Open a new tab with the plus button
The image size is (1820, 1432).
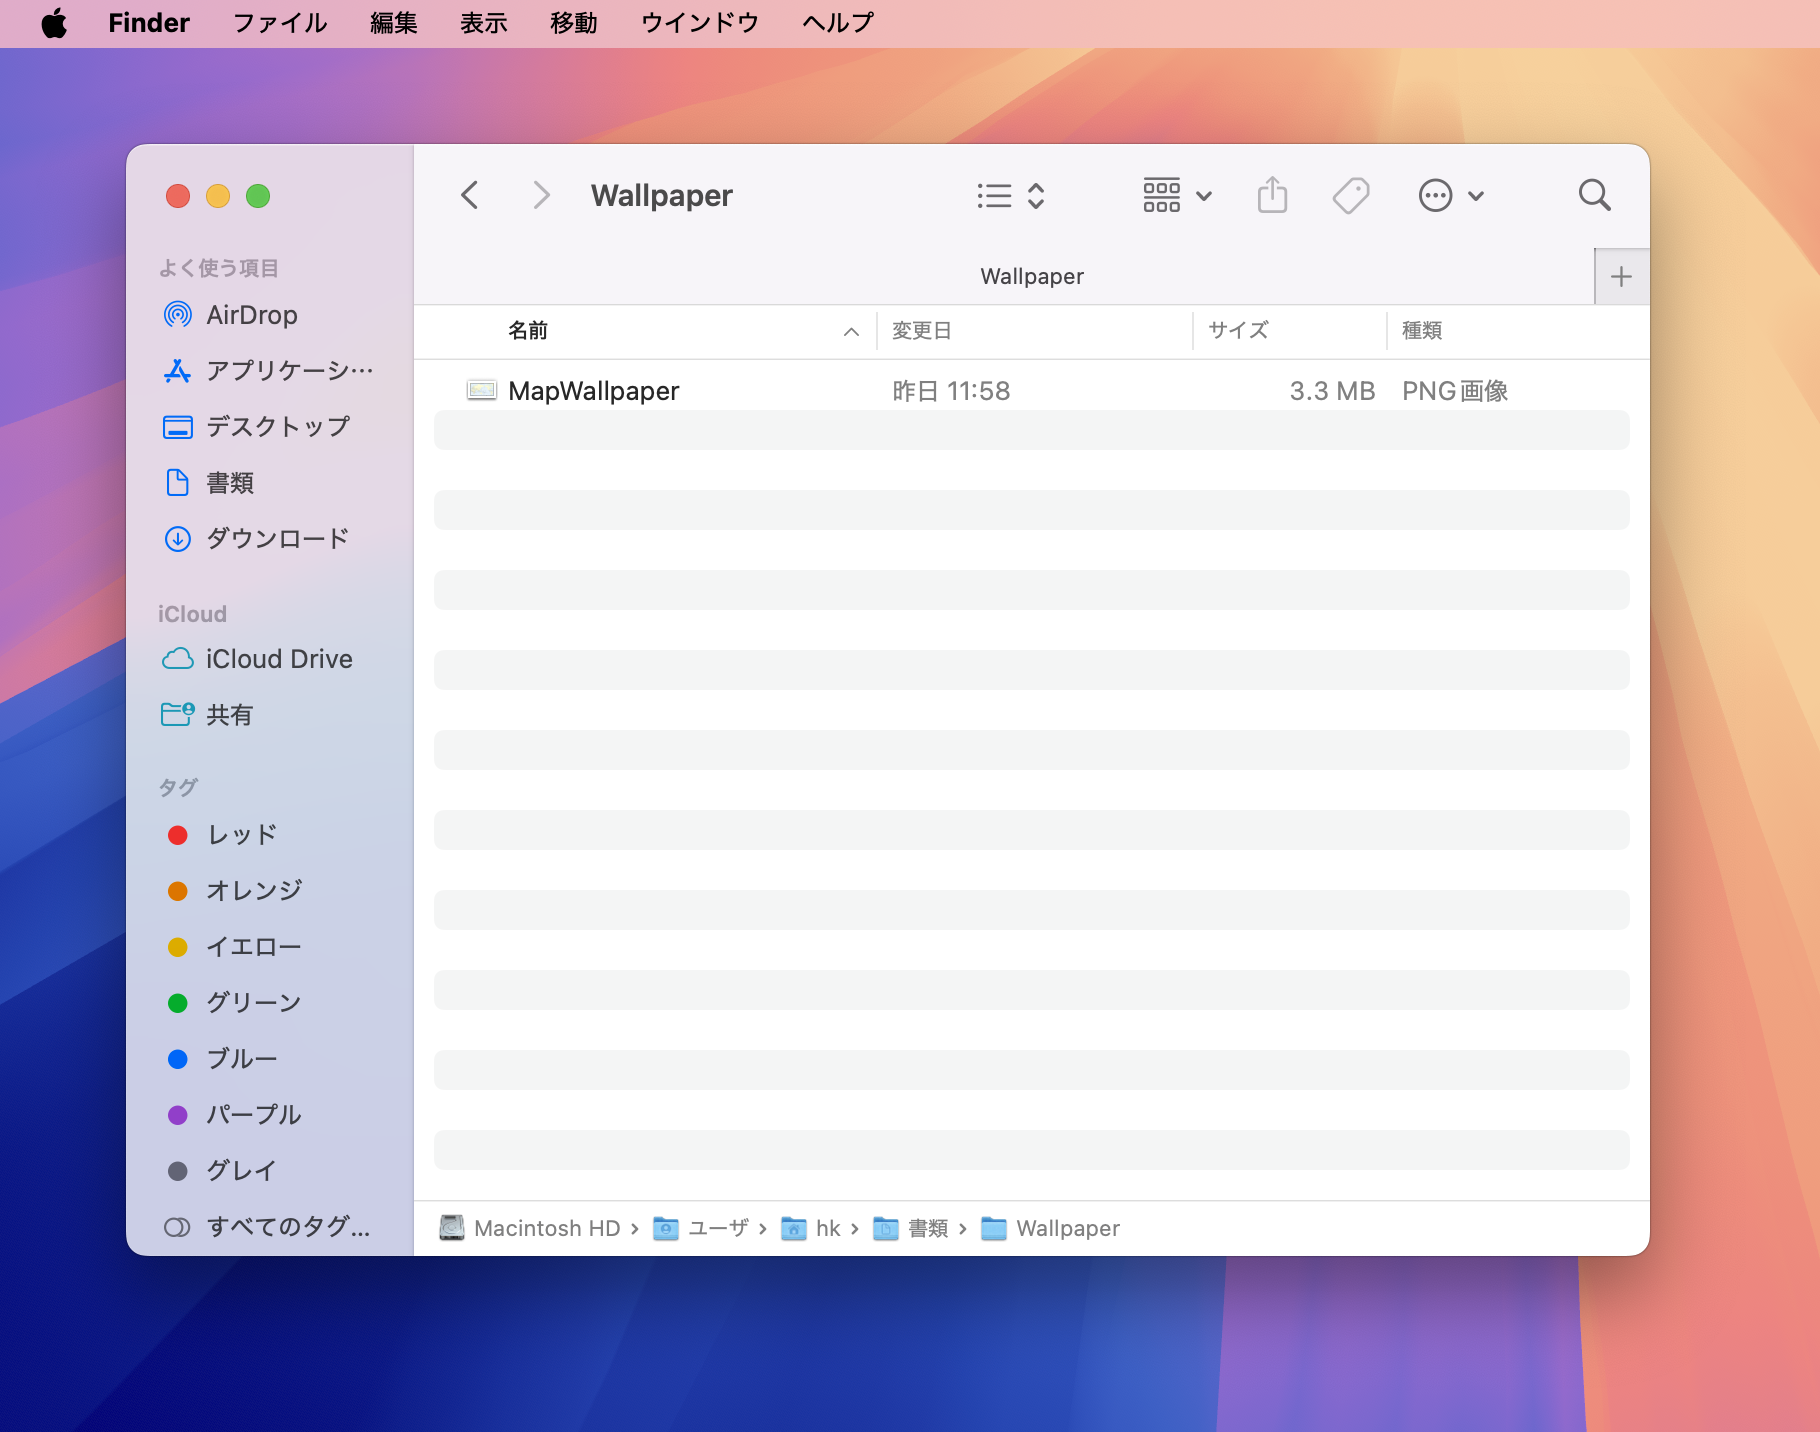point(1621,276)
